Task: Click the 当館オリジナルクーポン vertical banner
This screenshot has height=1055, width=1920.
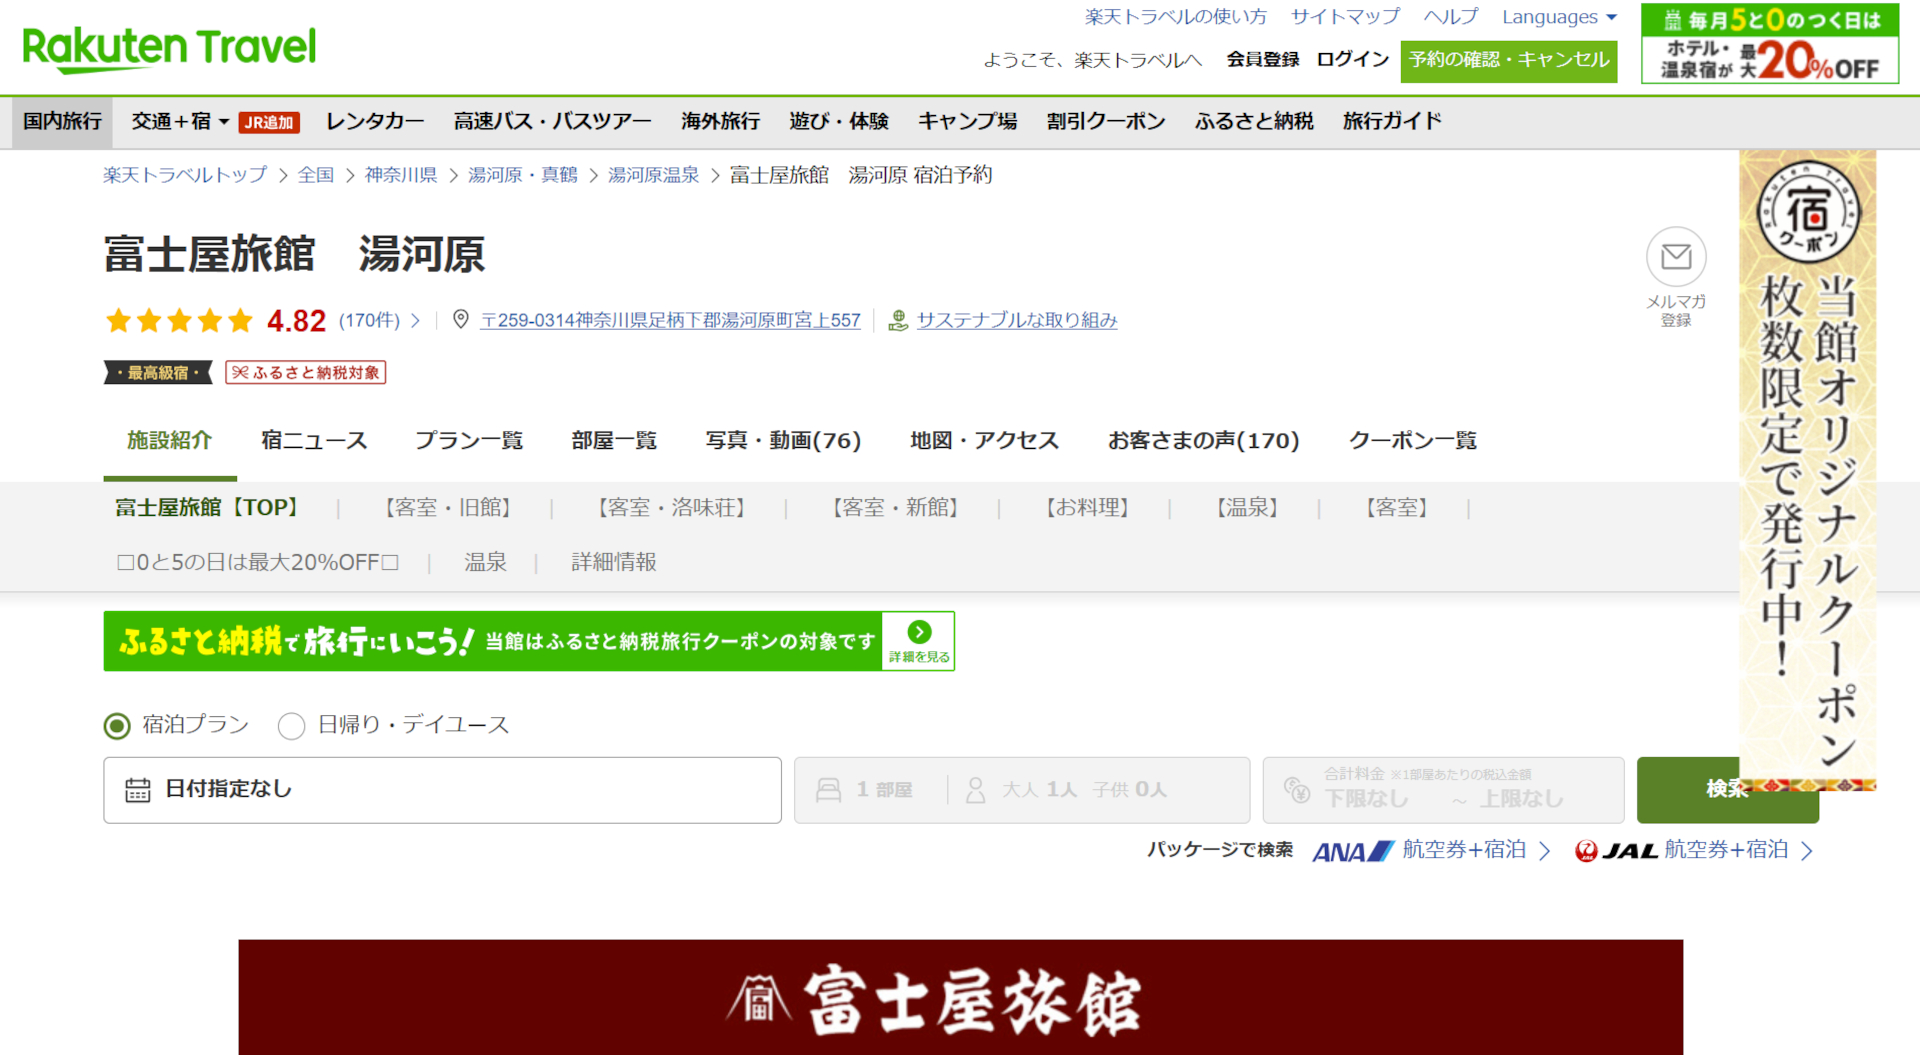Action: pos(1808,470)
